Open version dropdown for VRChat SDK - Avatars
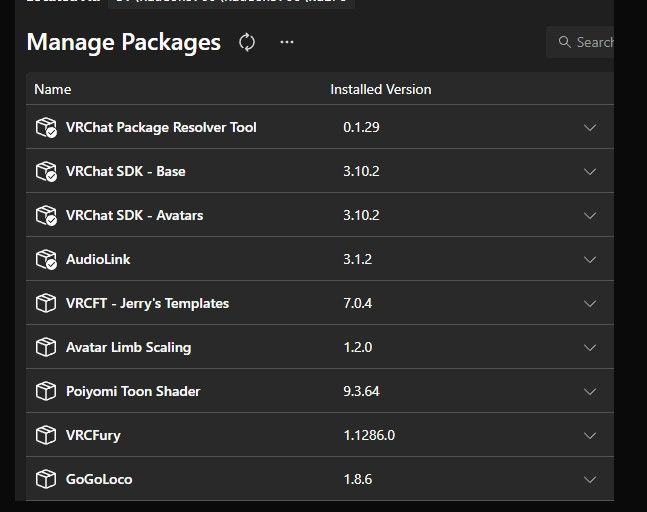647x512 pixels. (590, 215)
